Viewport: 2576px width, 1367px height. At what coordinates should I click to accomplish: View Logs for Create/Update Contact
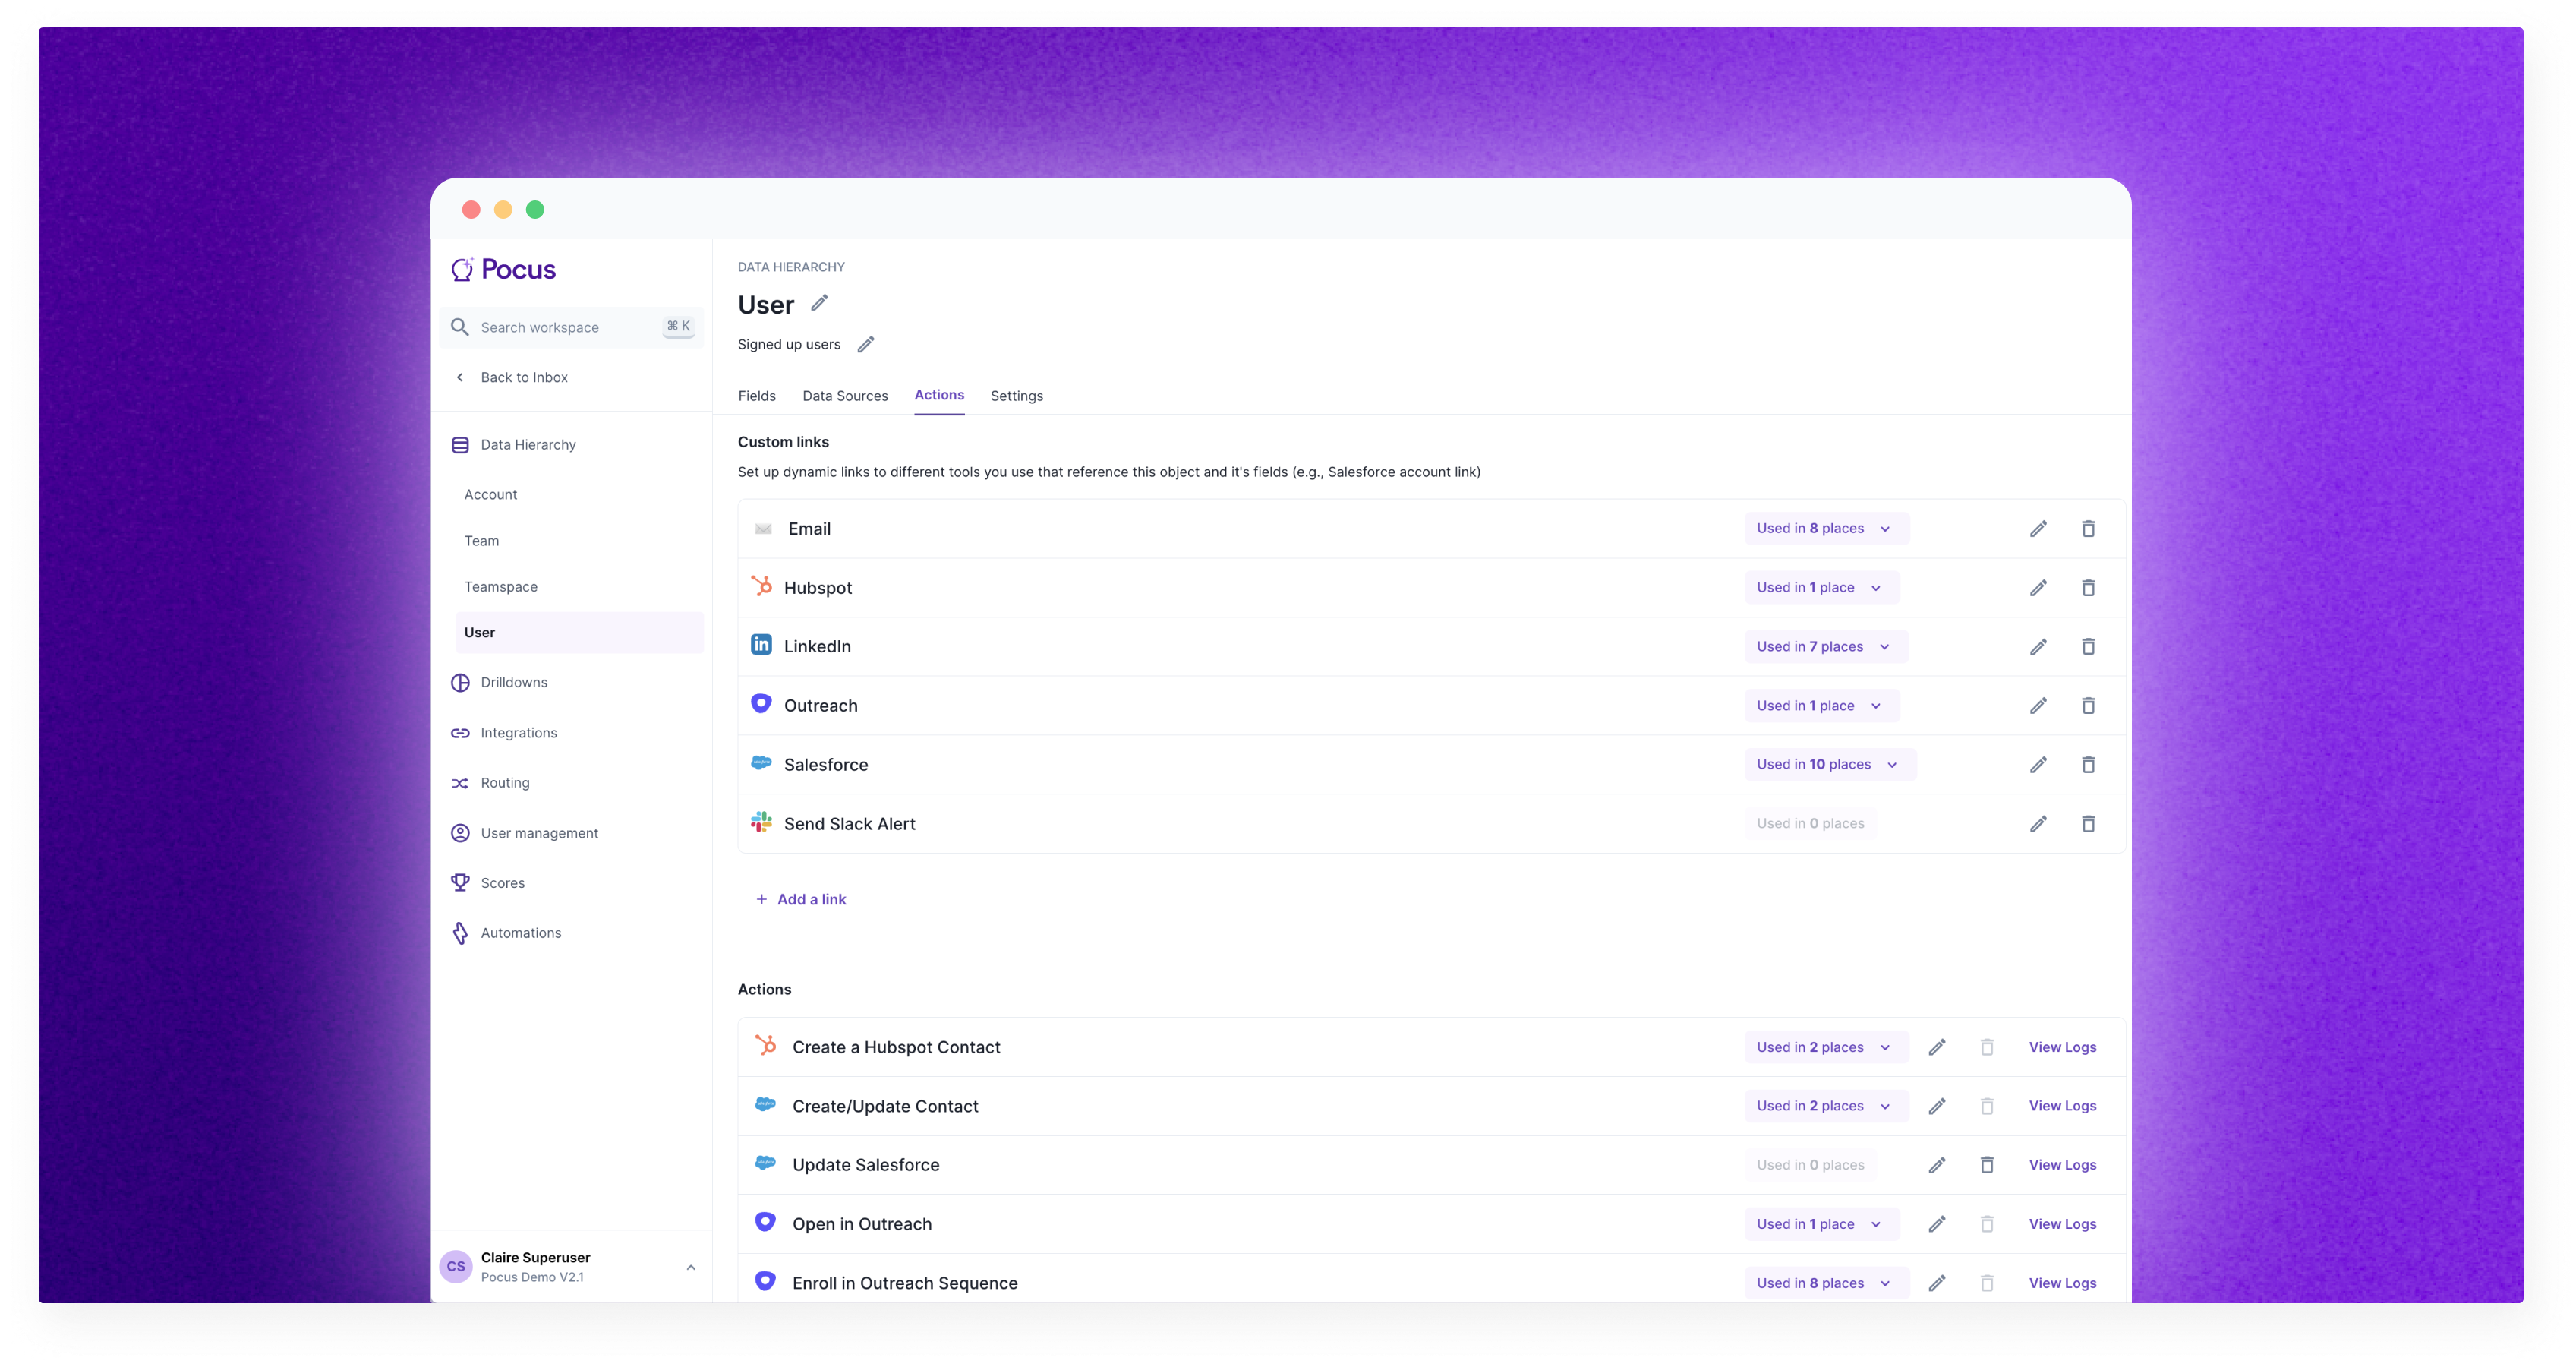2062,1106
